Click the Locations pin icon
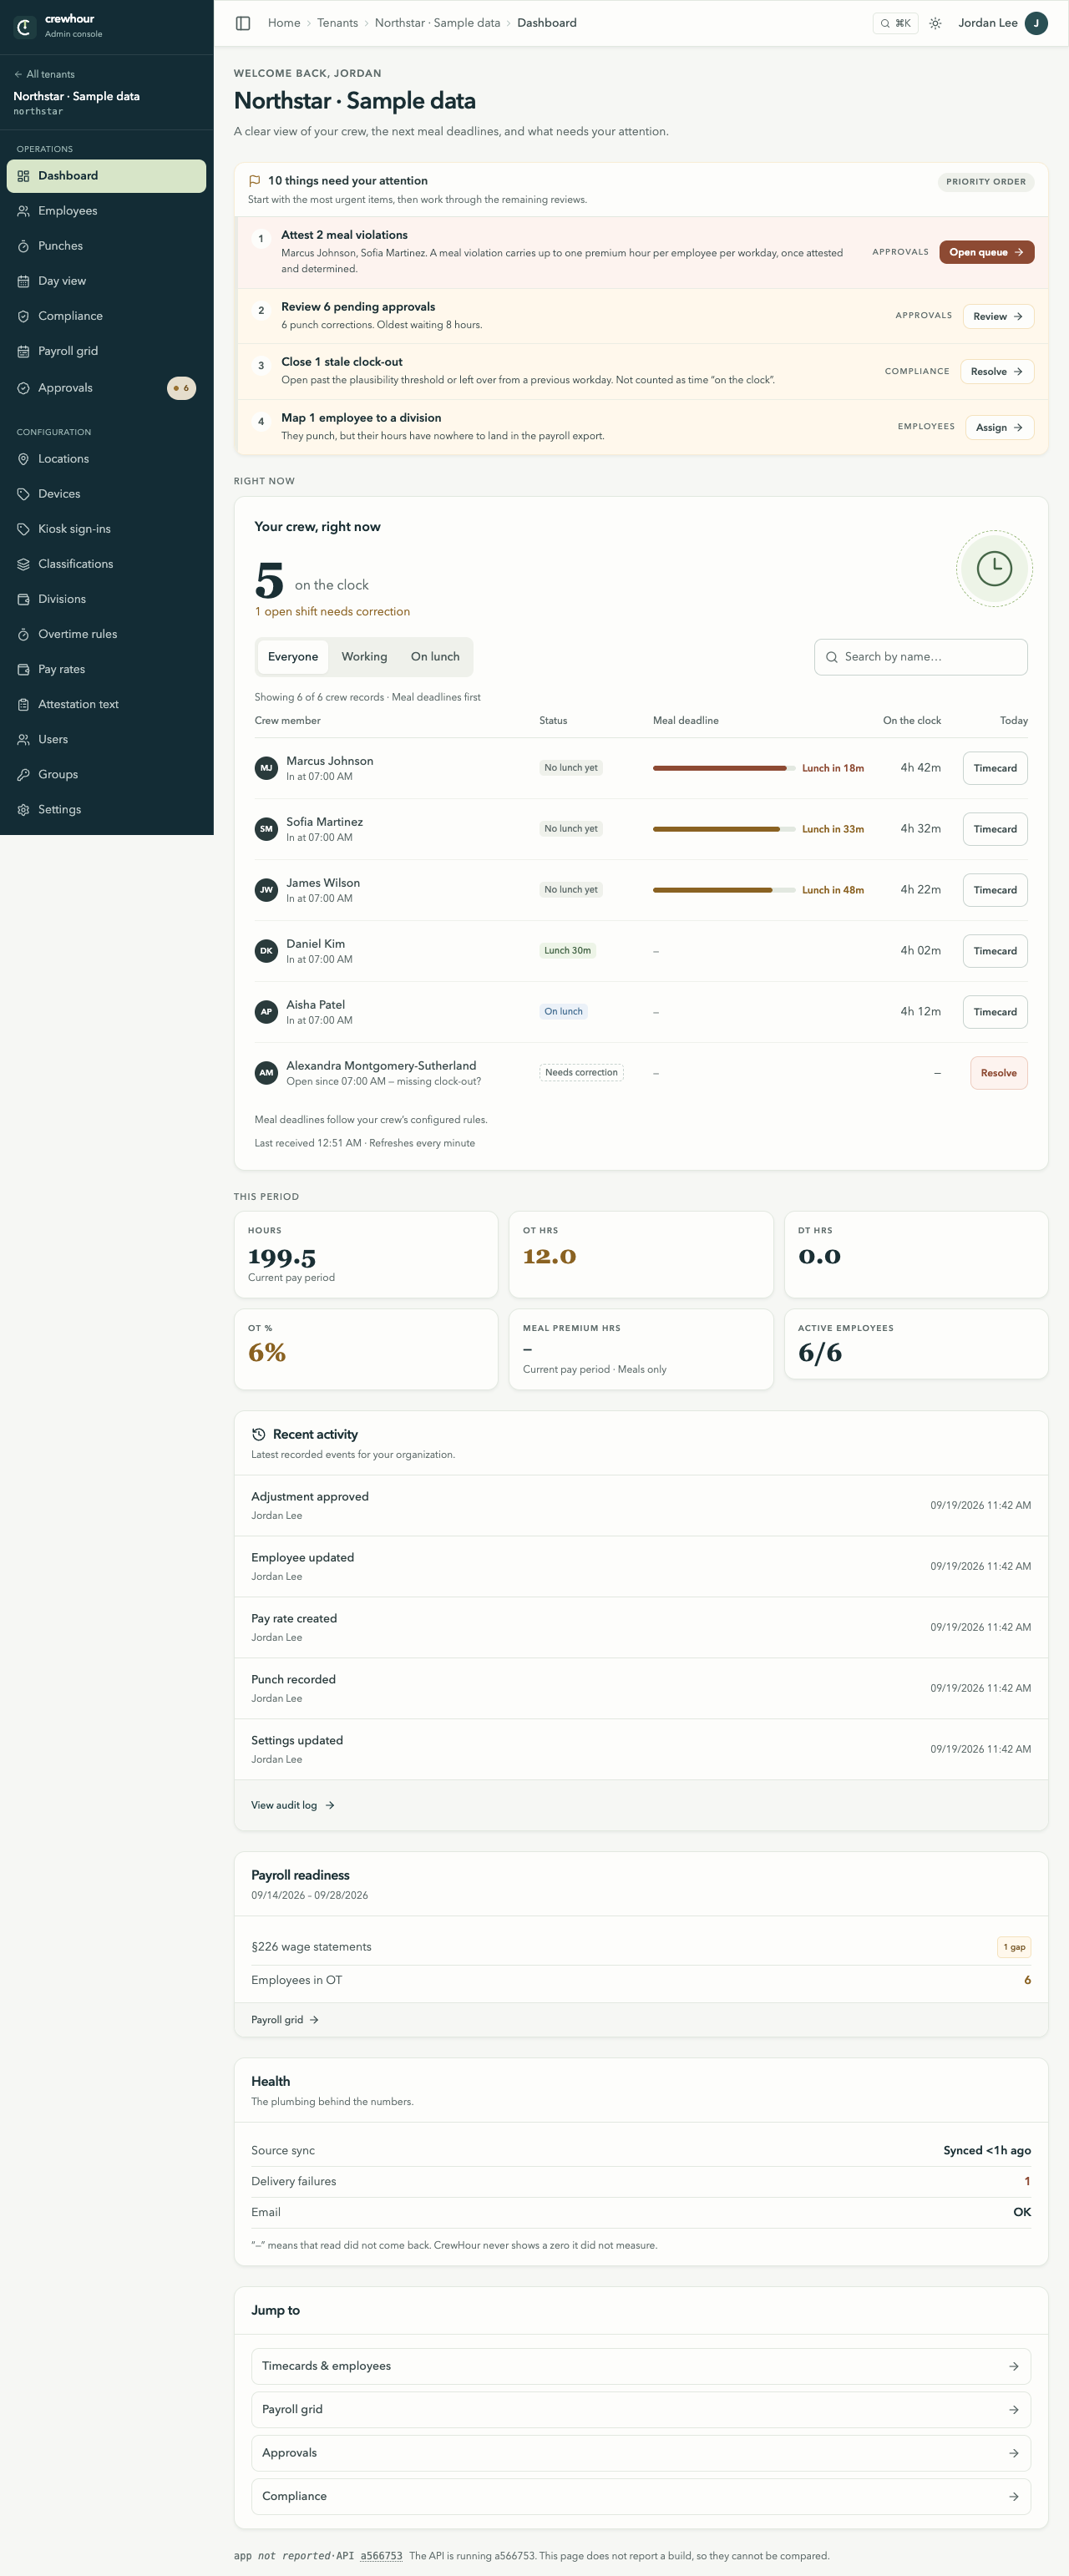1069x2576 pixels. pyautogui.click(x=23, y=459)
